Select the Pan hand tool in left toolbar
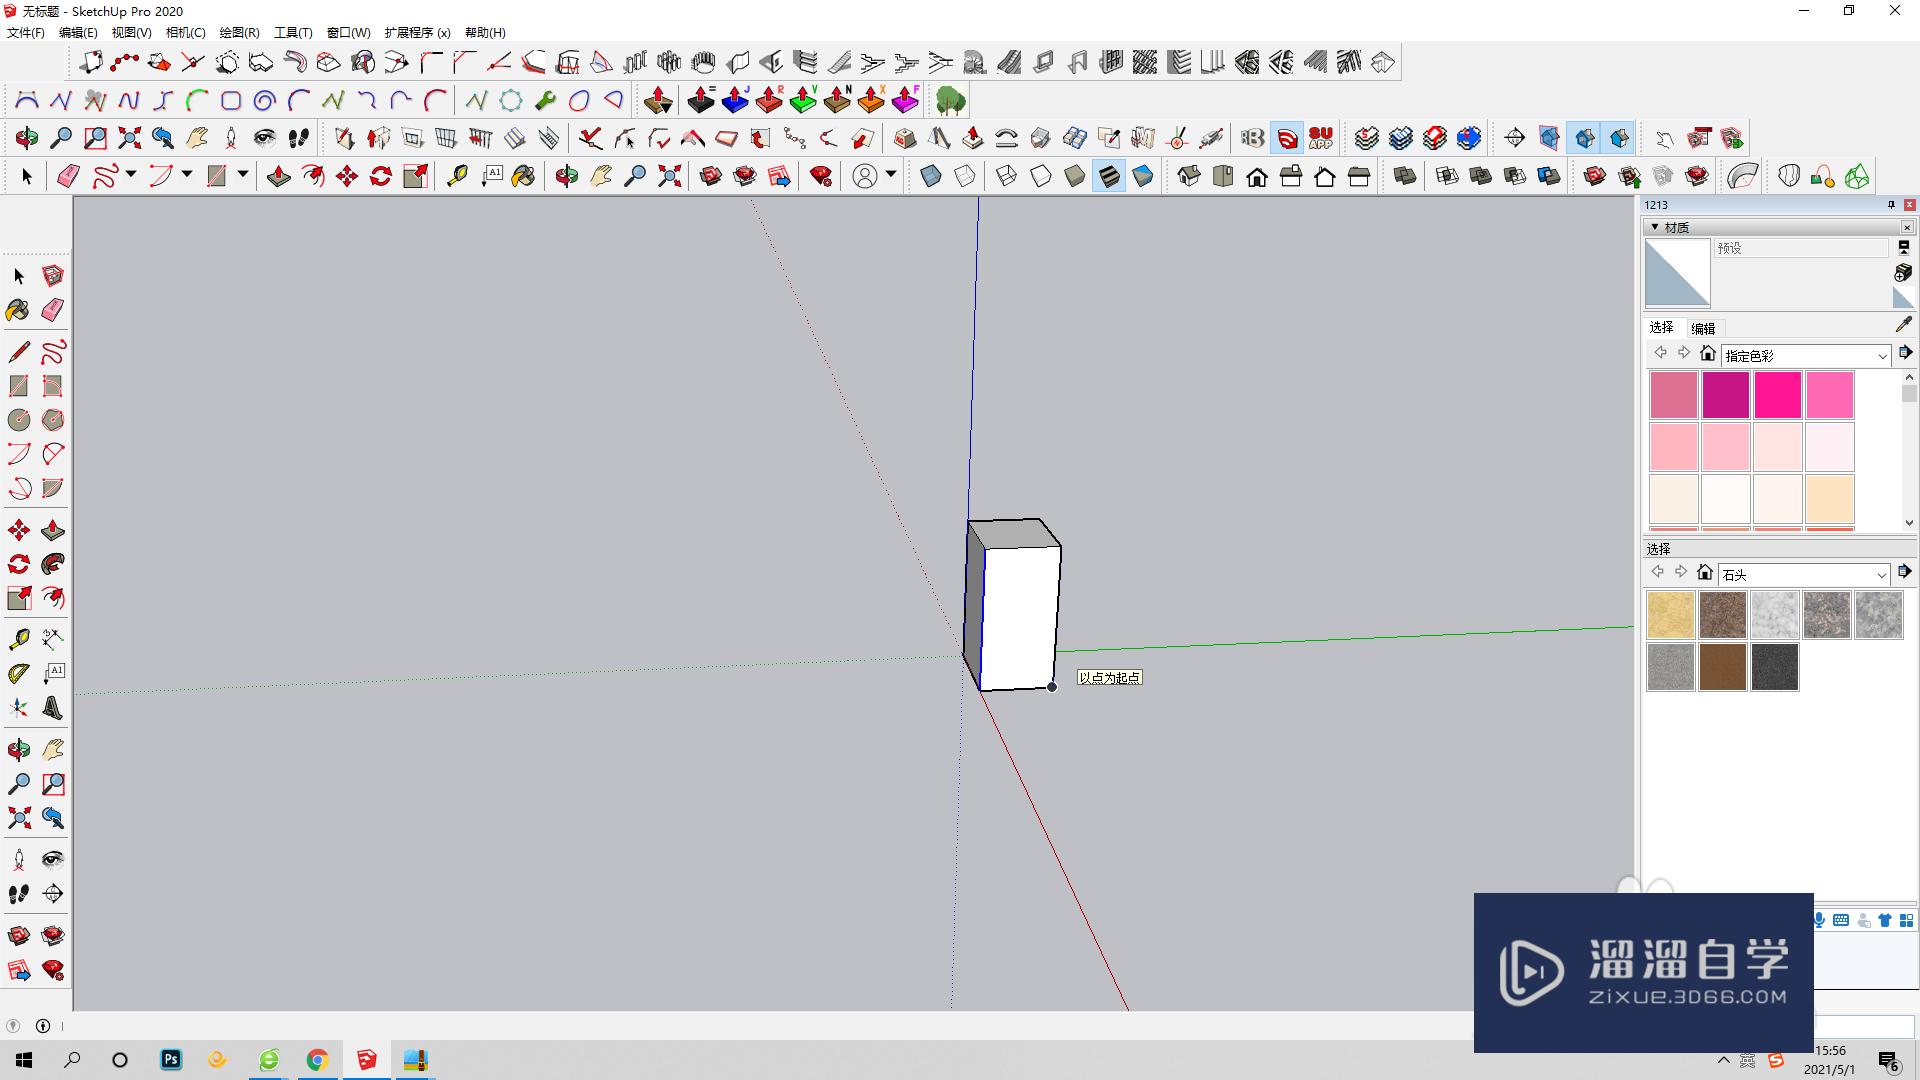 [x=53, y=750]
